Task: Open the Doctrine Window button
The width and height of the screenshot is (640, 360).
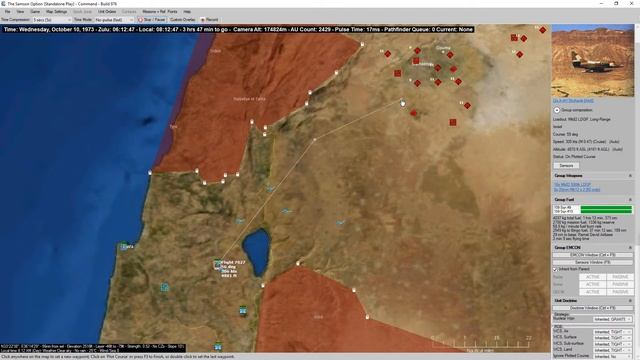Action: 592,308
